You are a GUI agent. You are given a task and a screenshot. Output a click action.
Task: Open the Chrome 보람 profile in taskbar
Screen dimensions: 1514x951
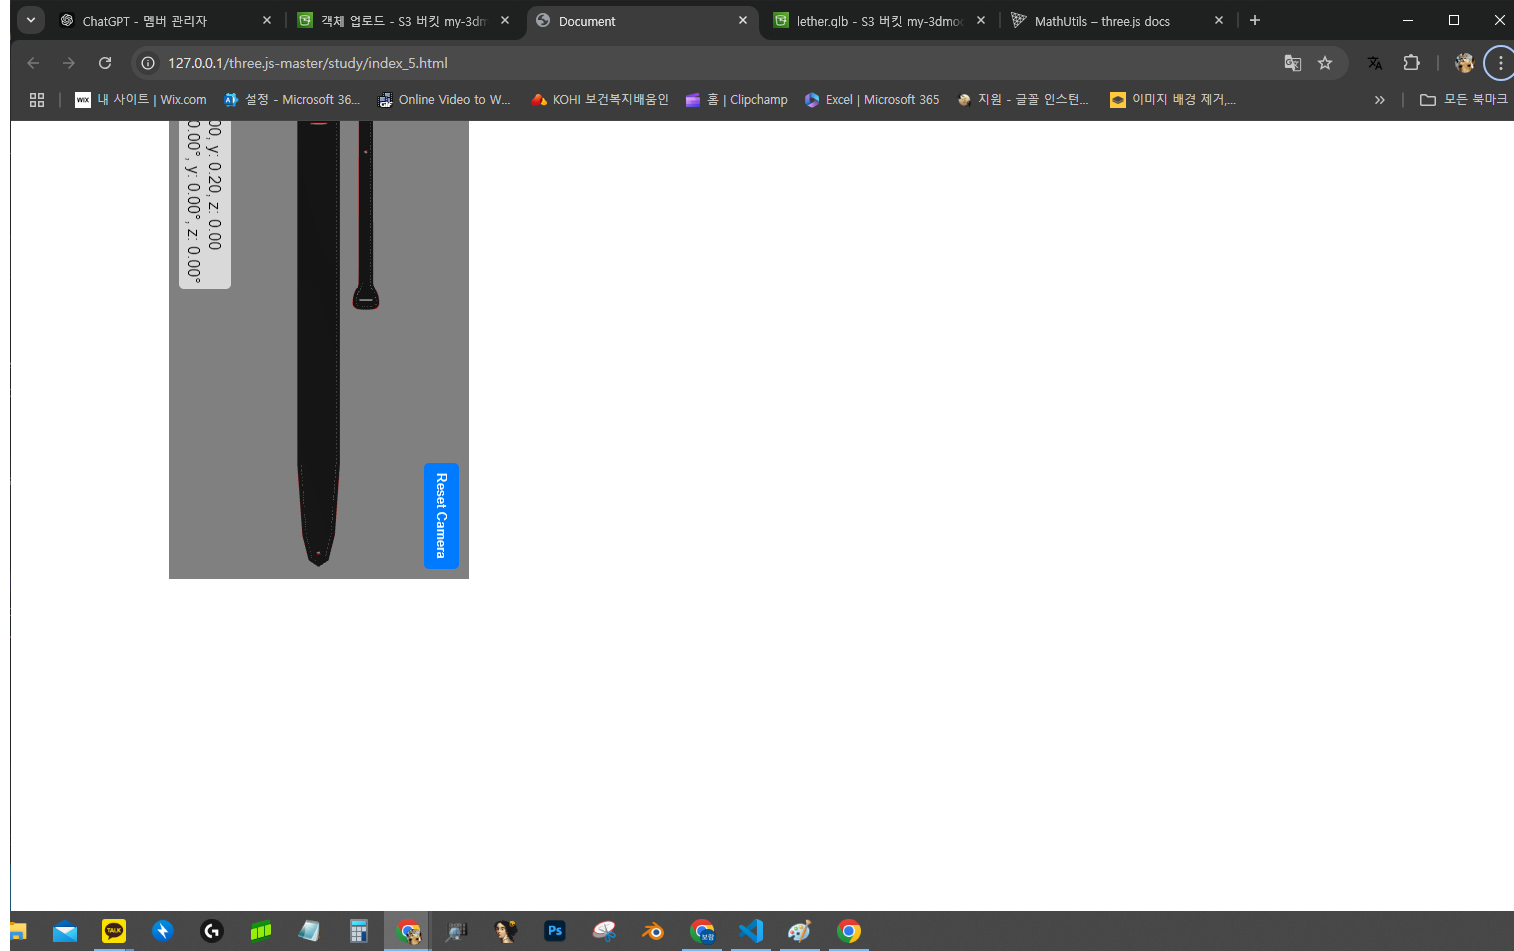click(x=702, y=932)
